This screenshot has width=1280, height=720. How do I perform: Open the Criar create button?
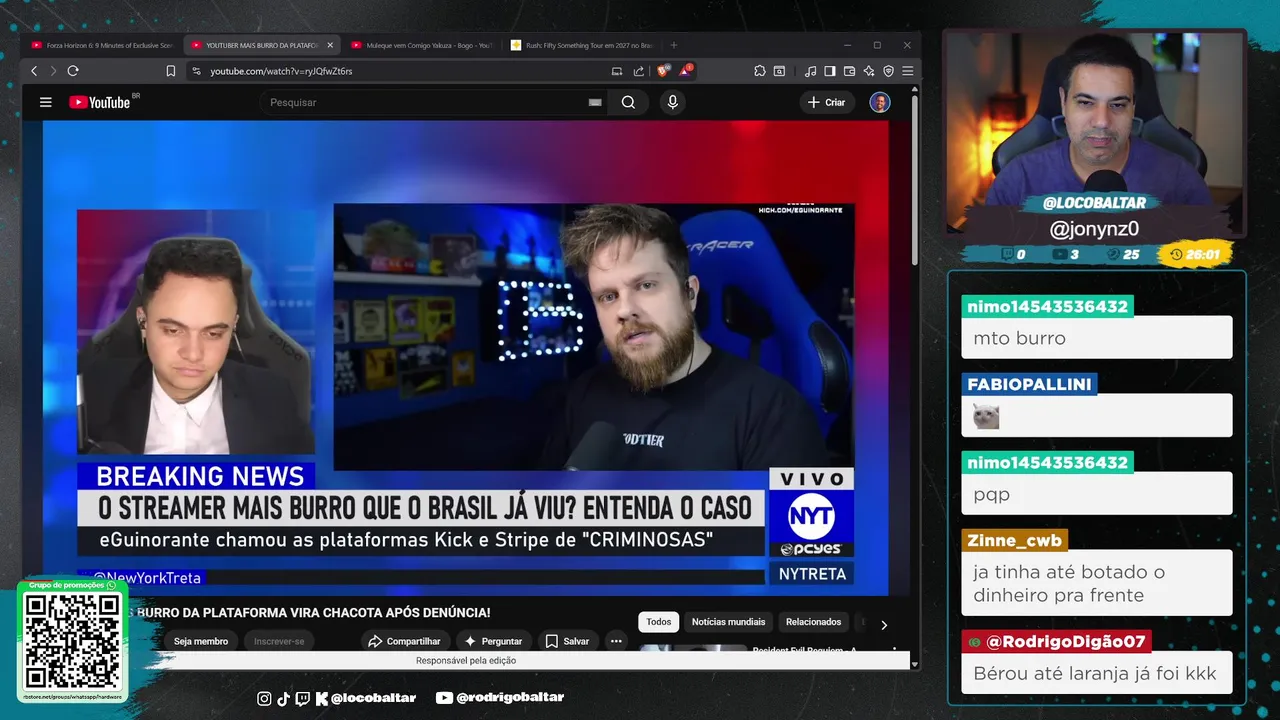(x=827, y=102)
